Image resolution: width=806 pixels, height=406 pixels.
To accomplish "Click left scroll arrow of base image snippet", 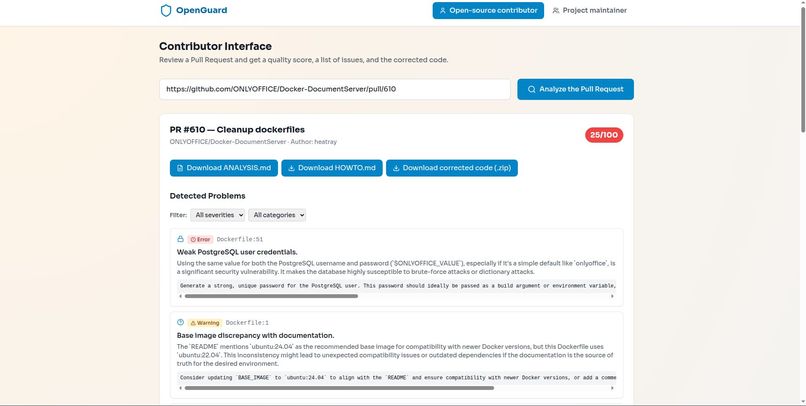I will point(180,388).
